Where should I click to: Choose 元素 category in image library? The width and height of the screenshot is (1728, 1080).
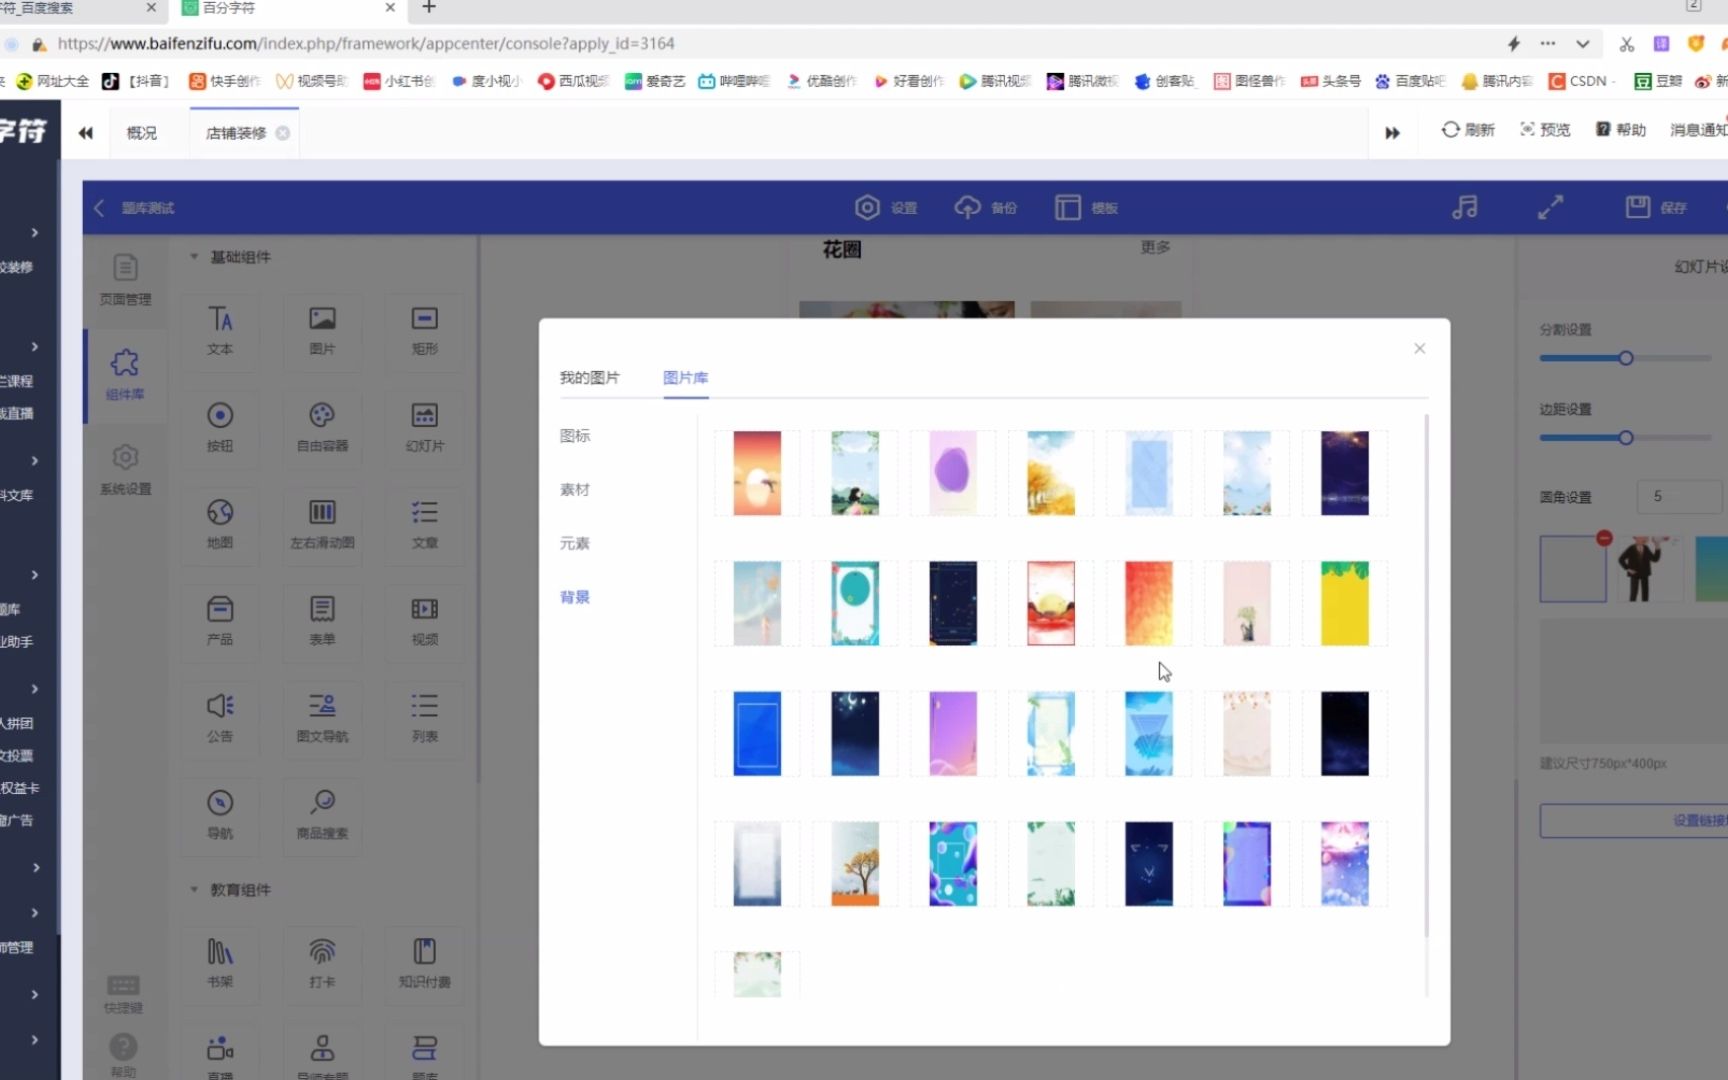(x=575, y=543)
